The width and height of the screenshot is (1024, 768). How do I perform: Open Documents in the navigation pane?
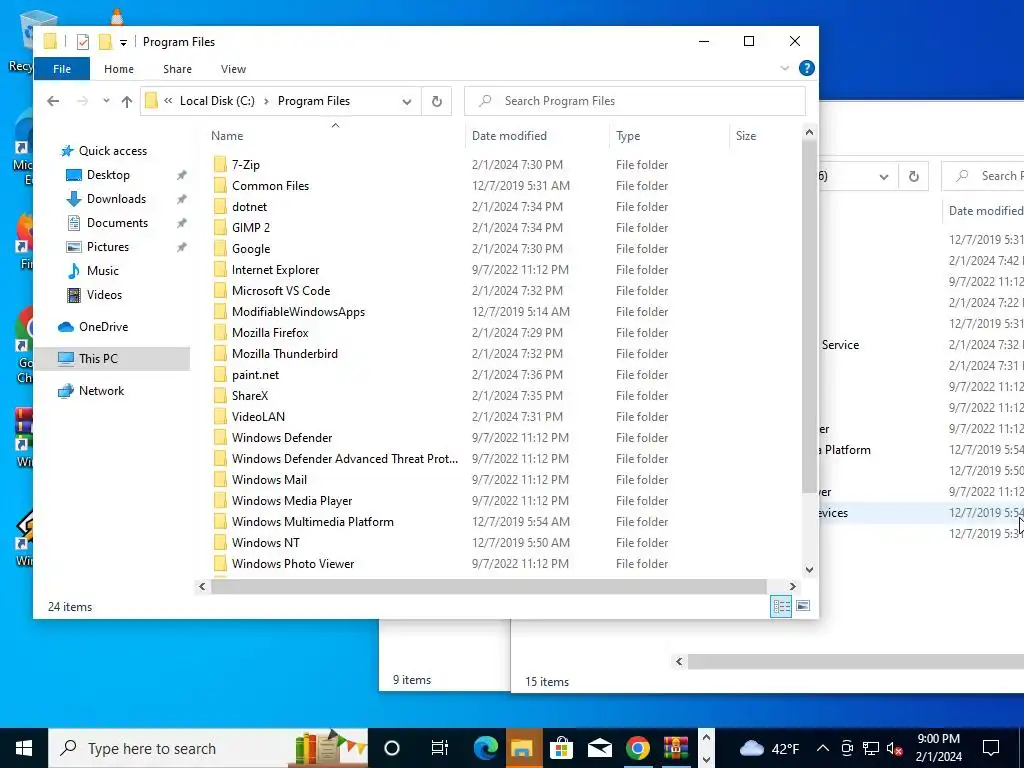(117, 223)
